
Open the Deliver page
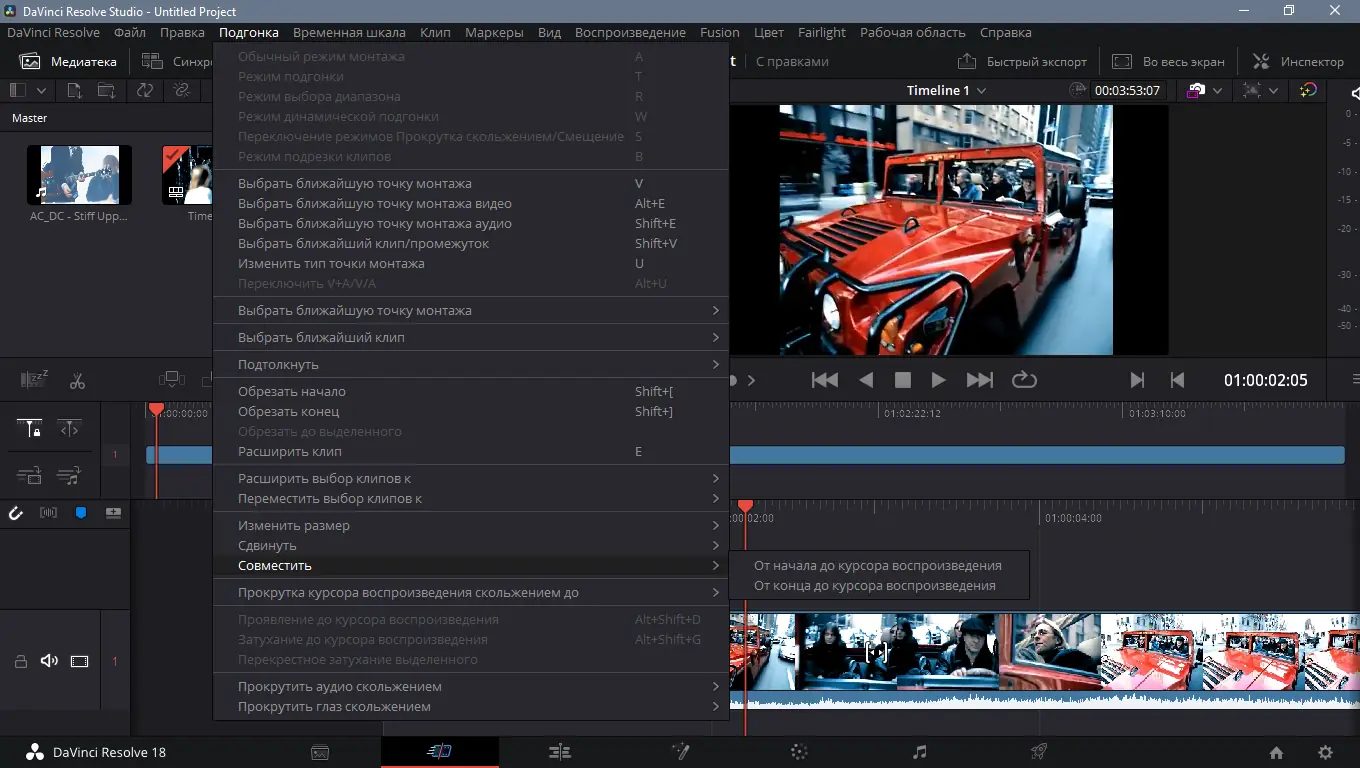point(1038,751)
